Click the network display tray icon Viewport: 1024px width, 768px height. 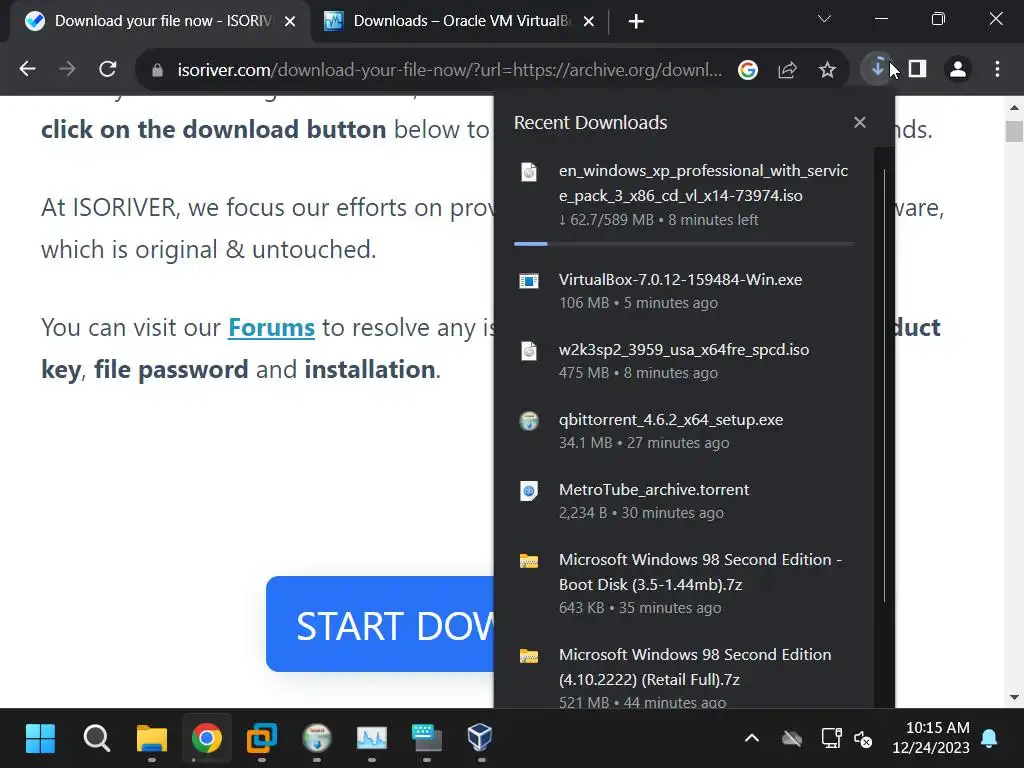(x=831, y=739)
